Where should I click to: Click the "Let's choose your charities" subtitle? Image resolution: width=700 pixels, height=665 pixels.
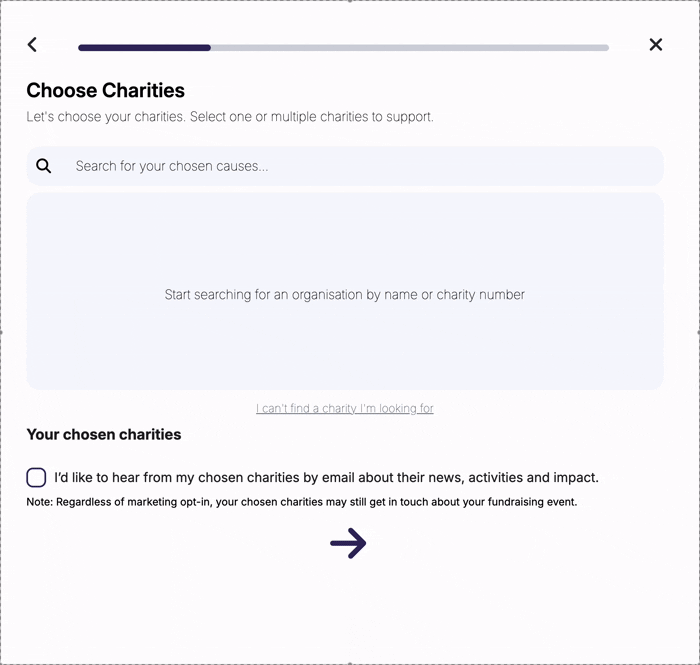pos(230,117)
